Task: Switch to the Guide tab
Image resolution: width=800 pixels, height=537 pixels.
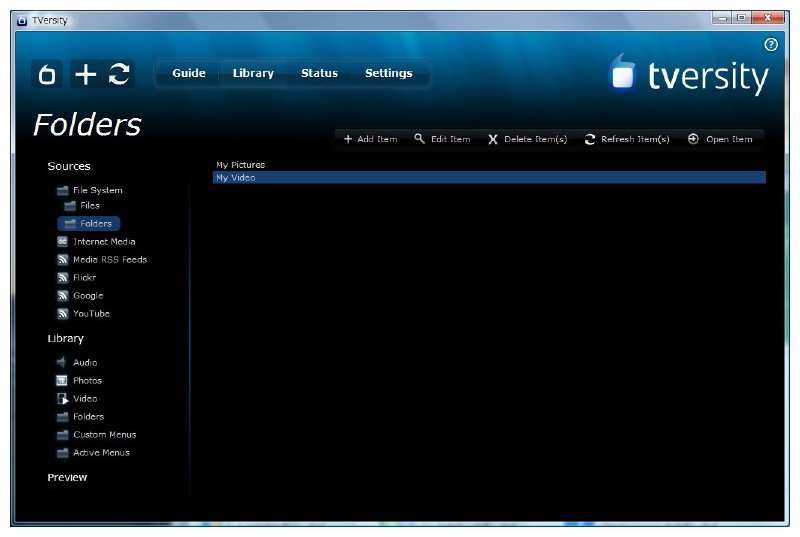Action: coord(188,73)
